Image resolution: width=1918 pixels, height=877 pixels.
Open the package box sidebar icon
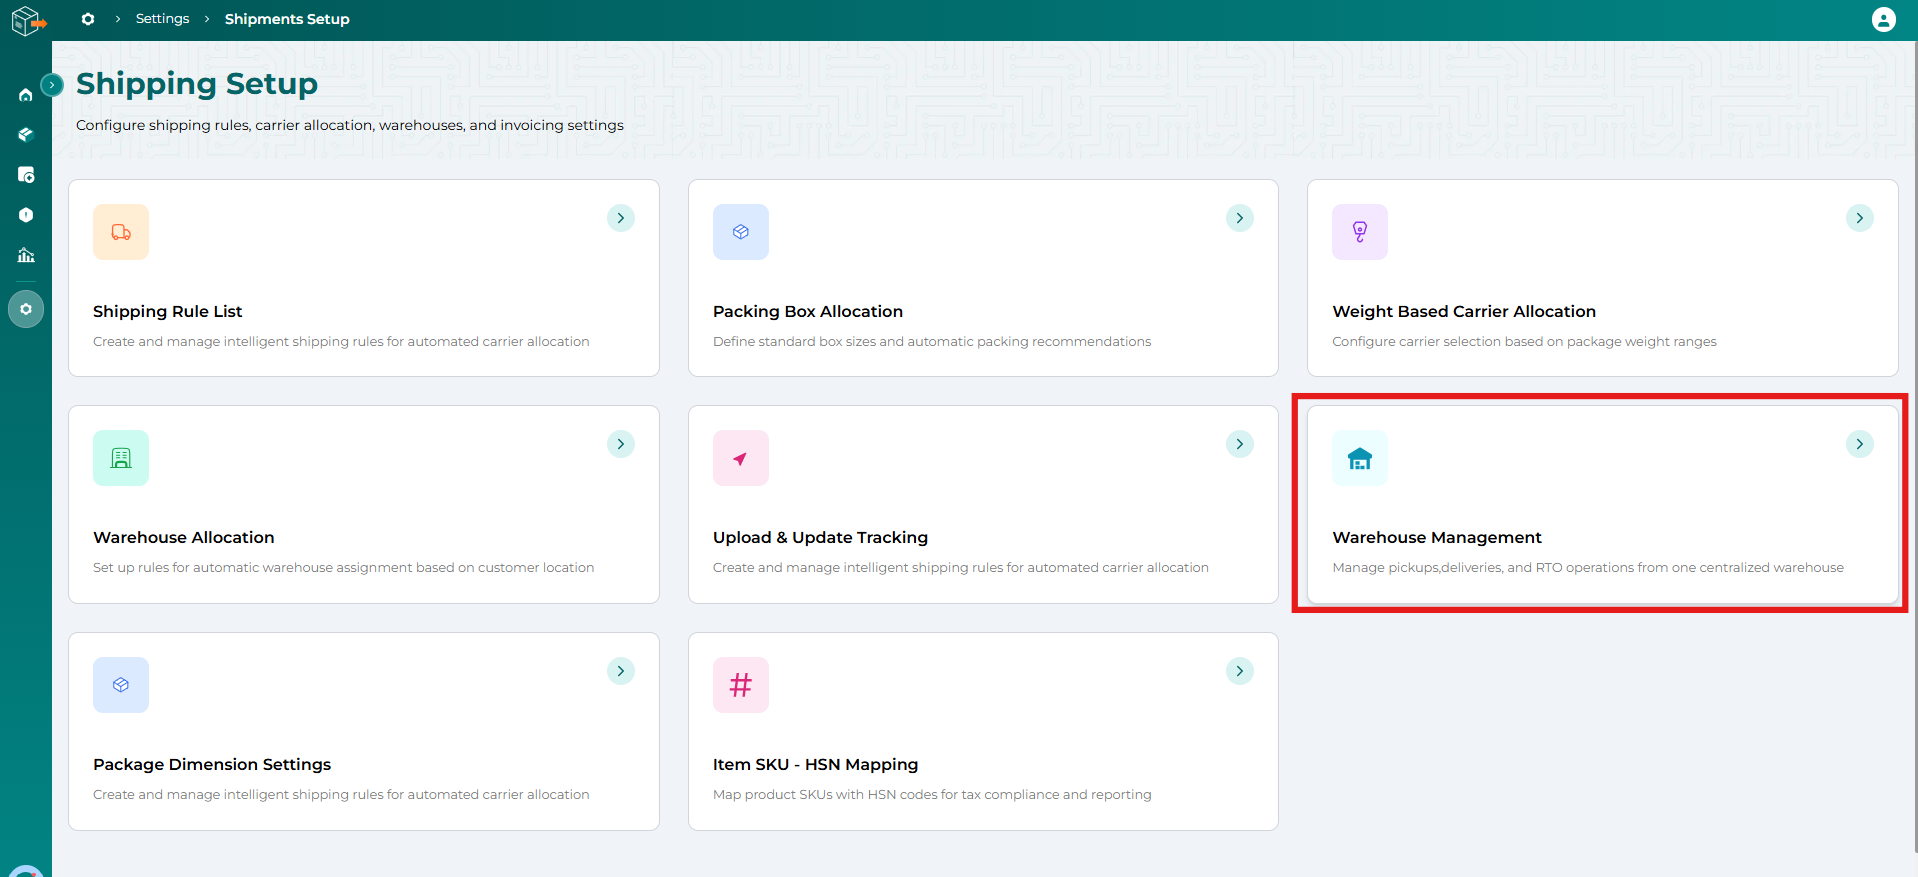coord(26,135)
